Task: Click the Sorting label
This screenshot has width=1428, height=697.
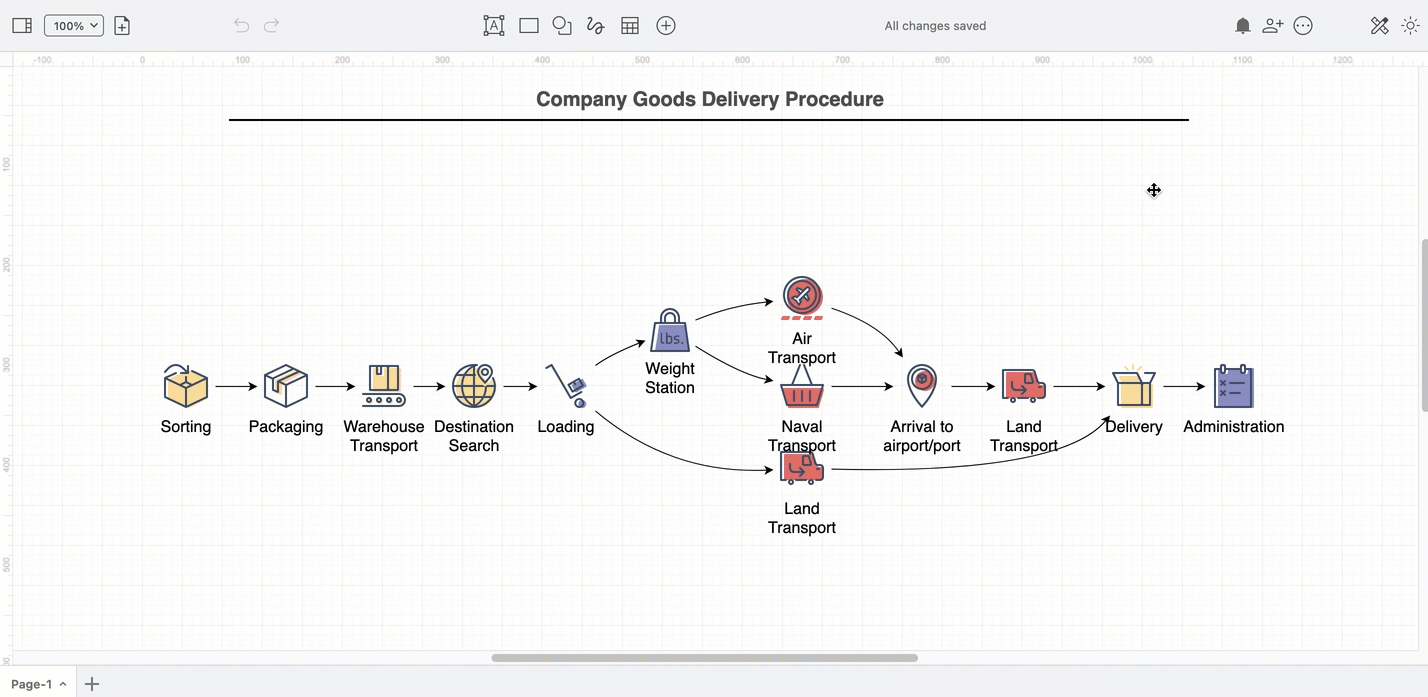Action: pyautogui.click(x=186, y=427)
